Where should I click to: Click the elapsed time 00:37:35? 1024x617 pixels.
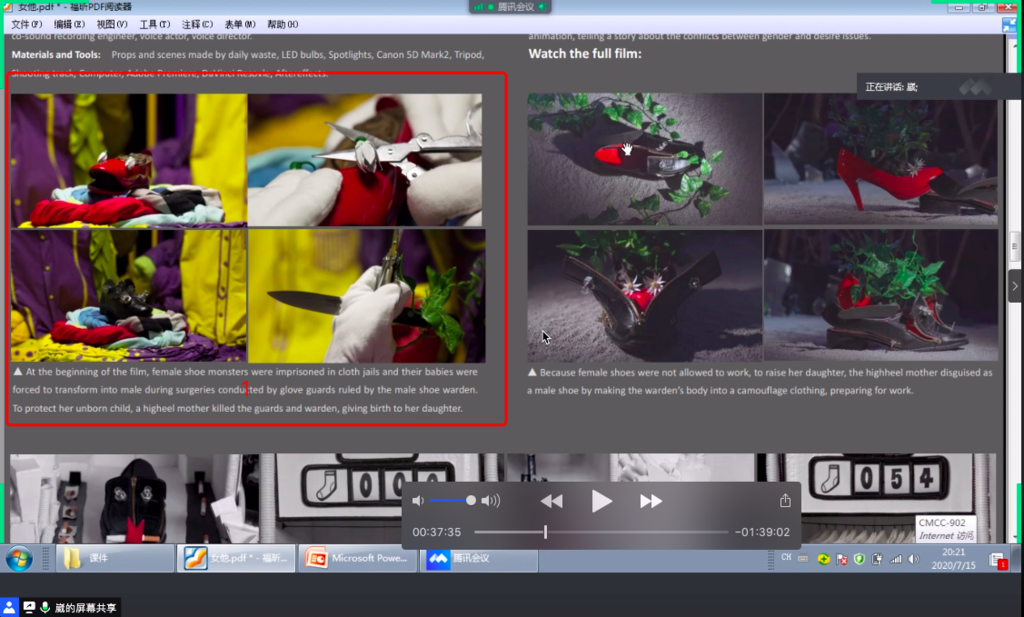tap(436, 532)
